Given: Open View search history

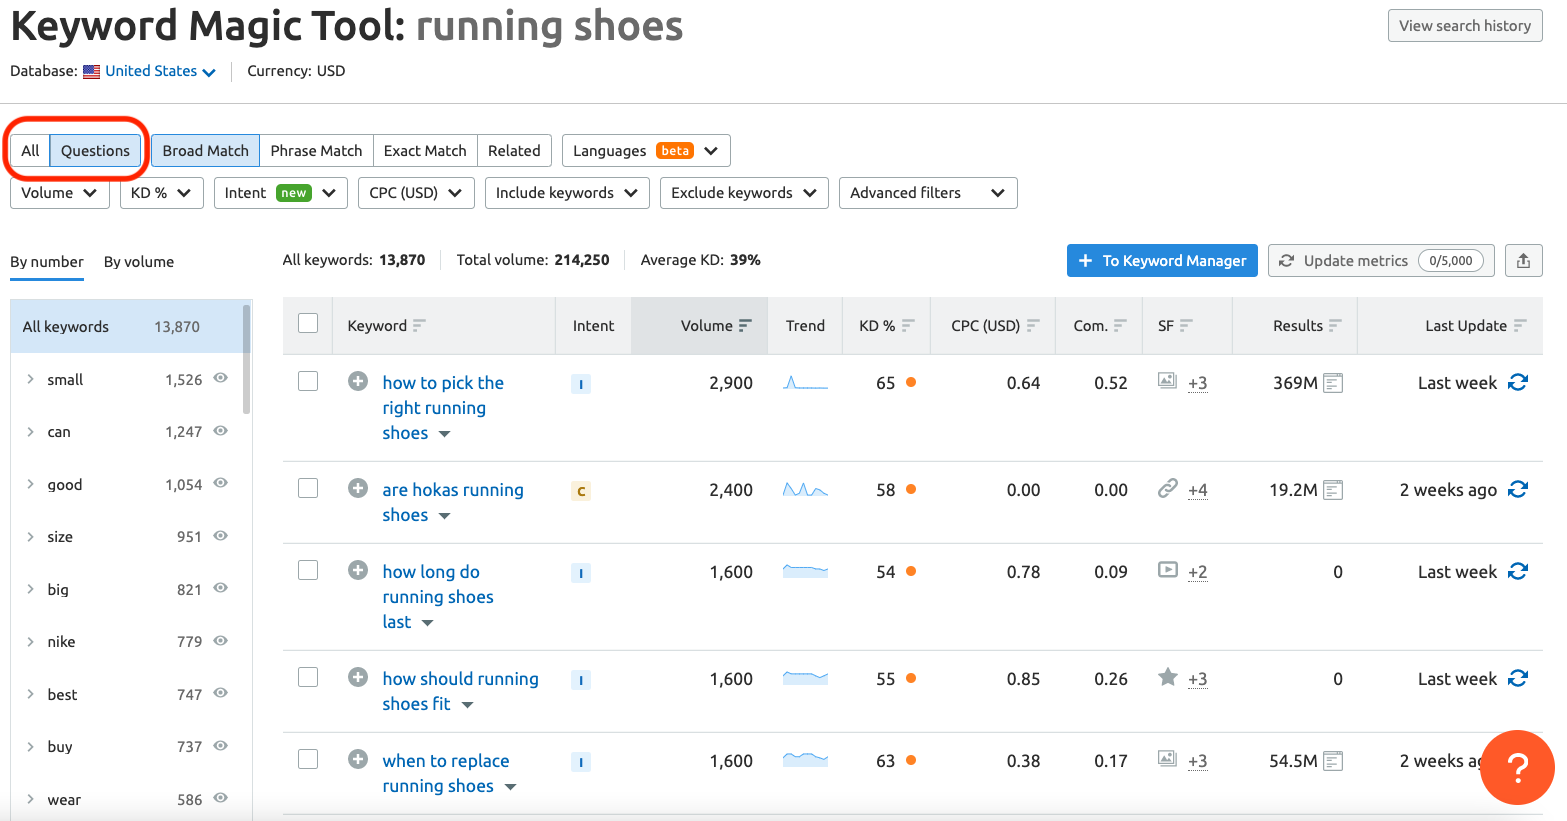Looking at the screenshot, I should click(1464, 26).
